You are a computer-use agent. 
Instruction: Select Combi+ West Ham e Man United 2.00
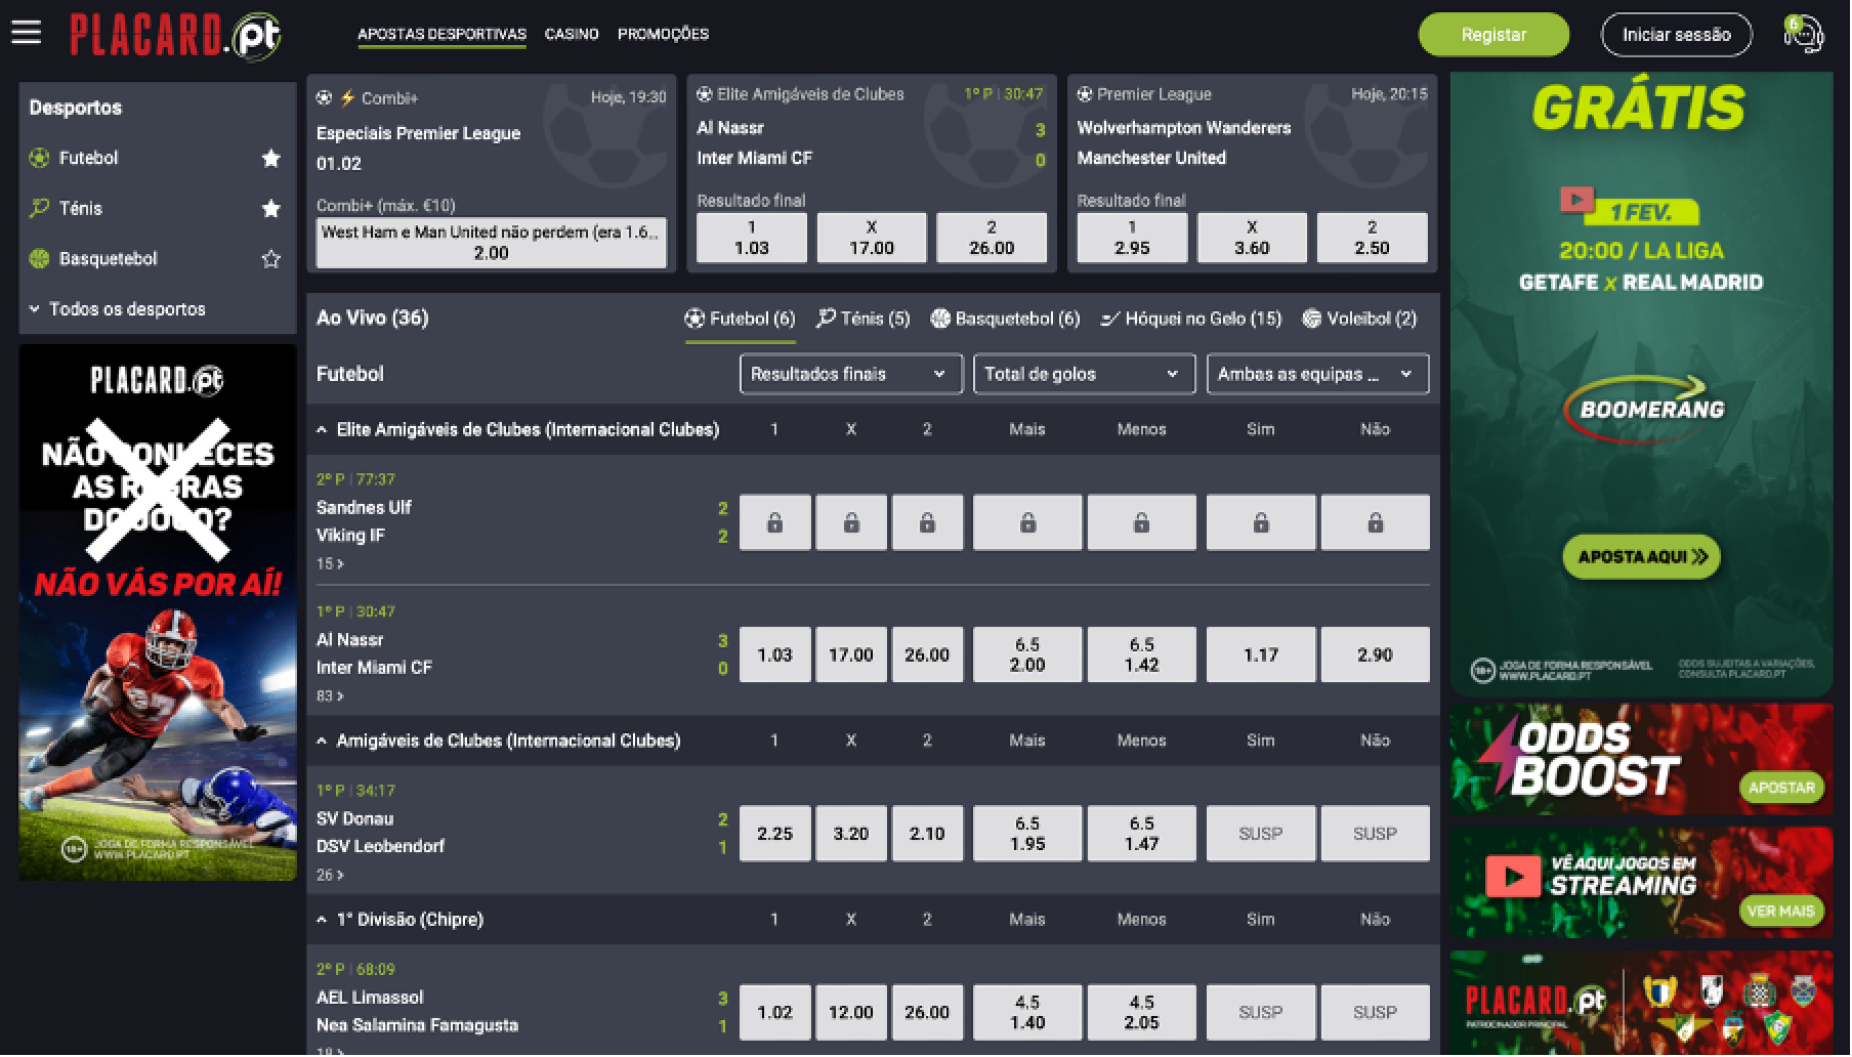click(x=492, y=243)
